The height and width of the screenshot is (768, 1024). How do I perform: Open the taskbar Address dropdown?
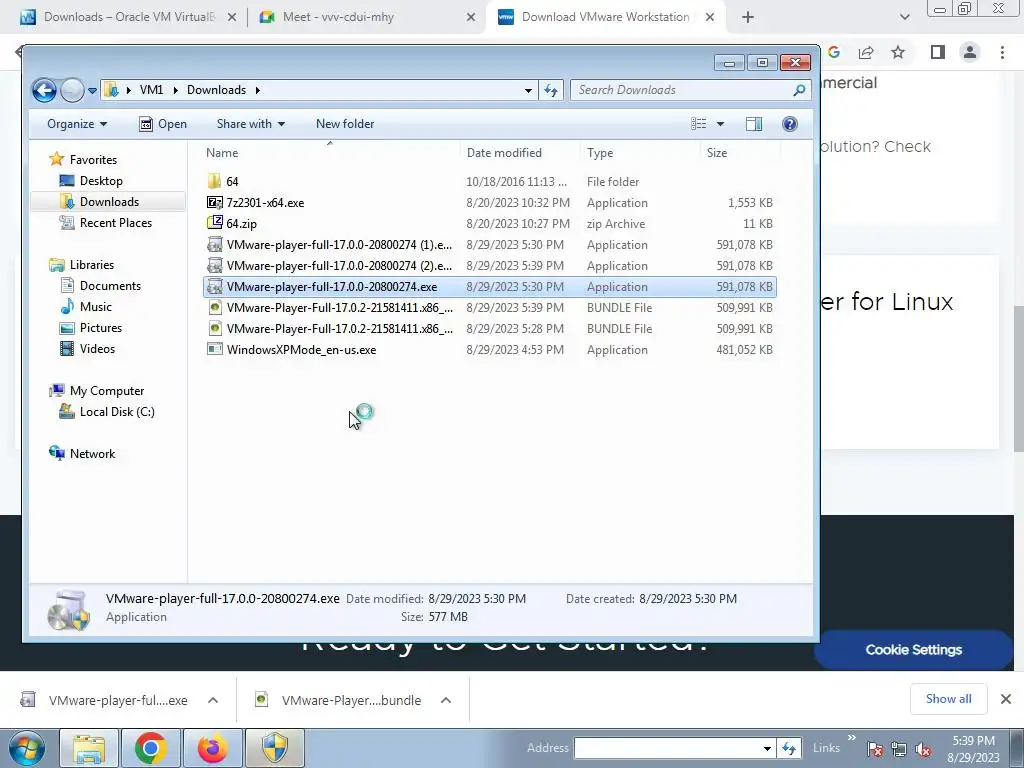[767, 748]
